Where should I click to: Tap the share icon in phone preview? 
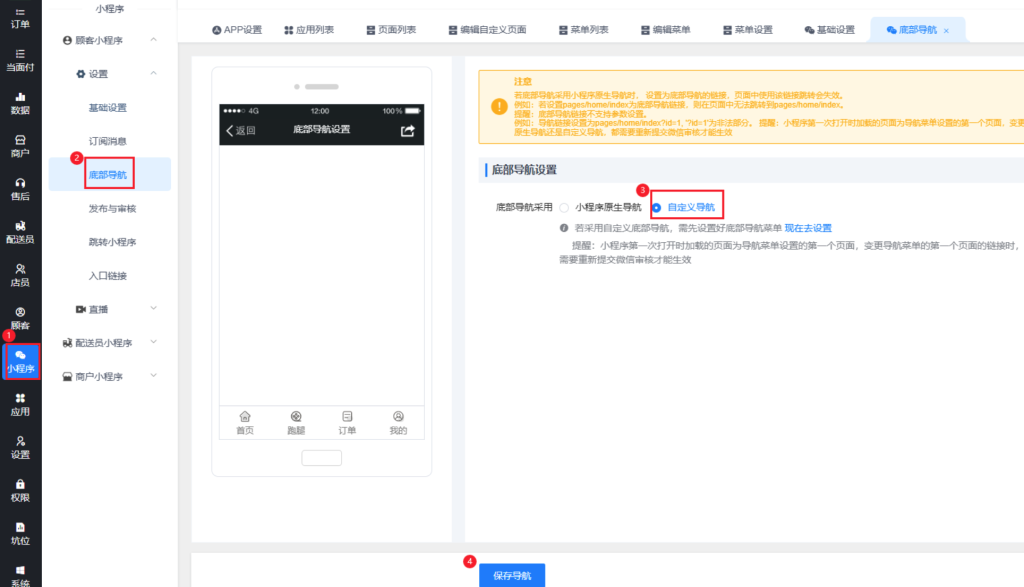coord(407,130)
